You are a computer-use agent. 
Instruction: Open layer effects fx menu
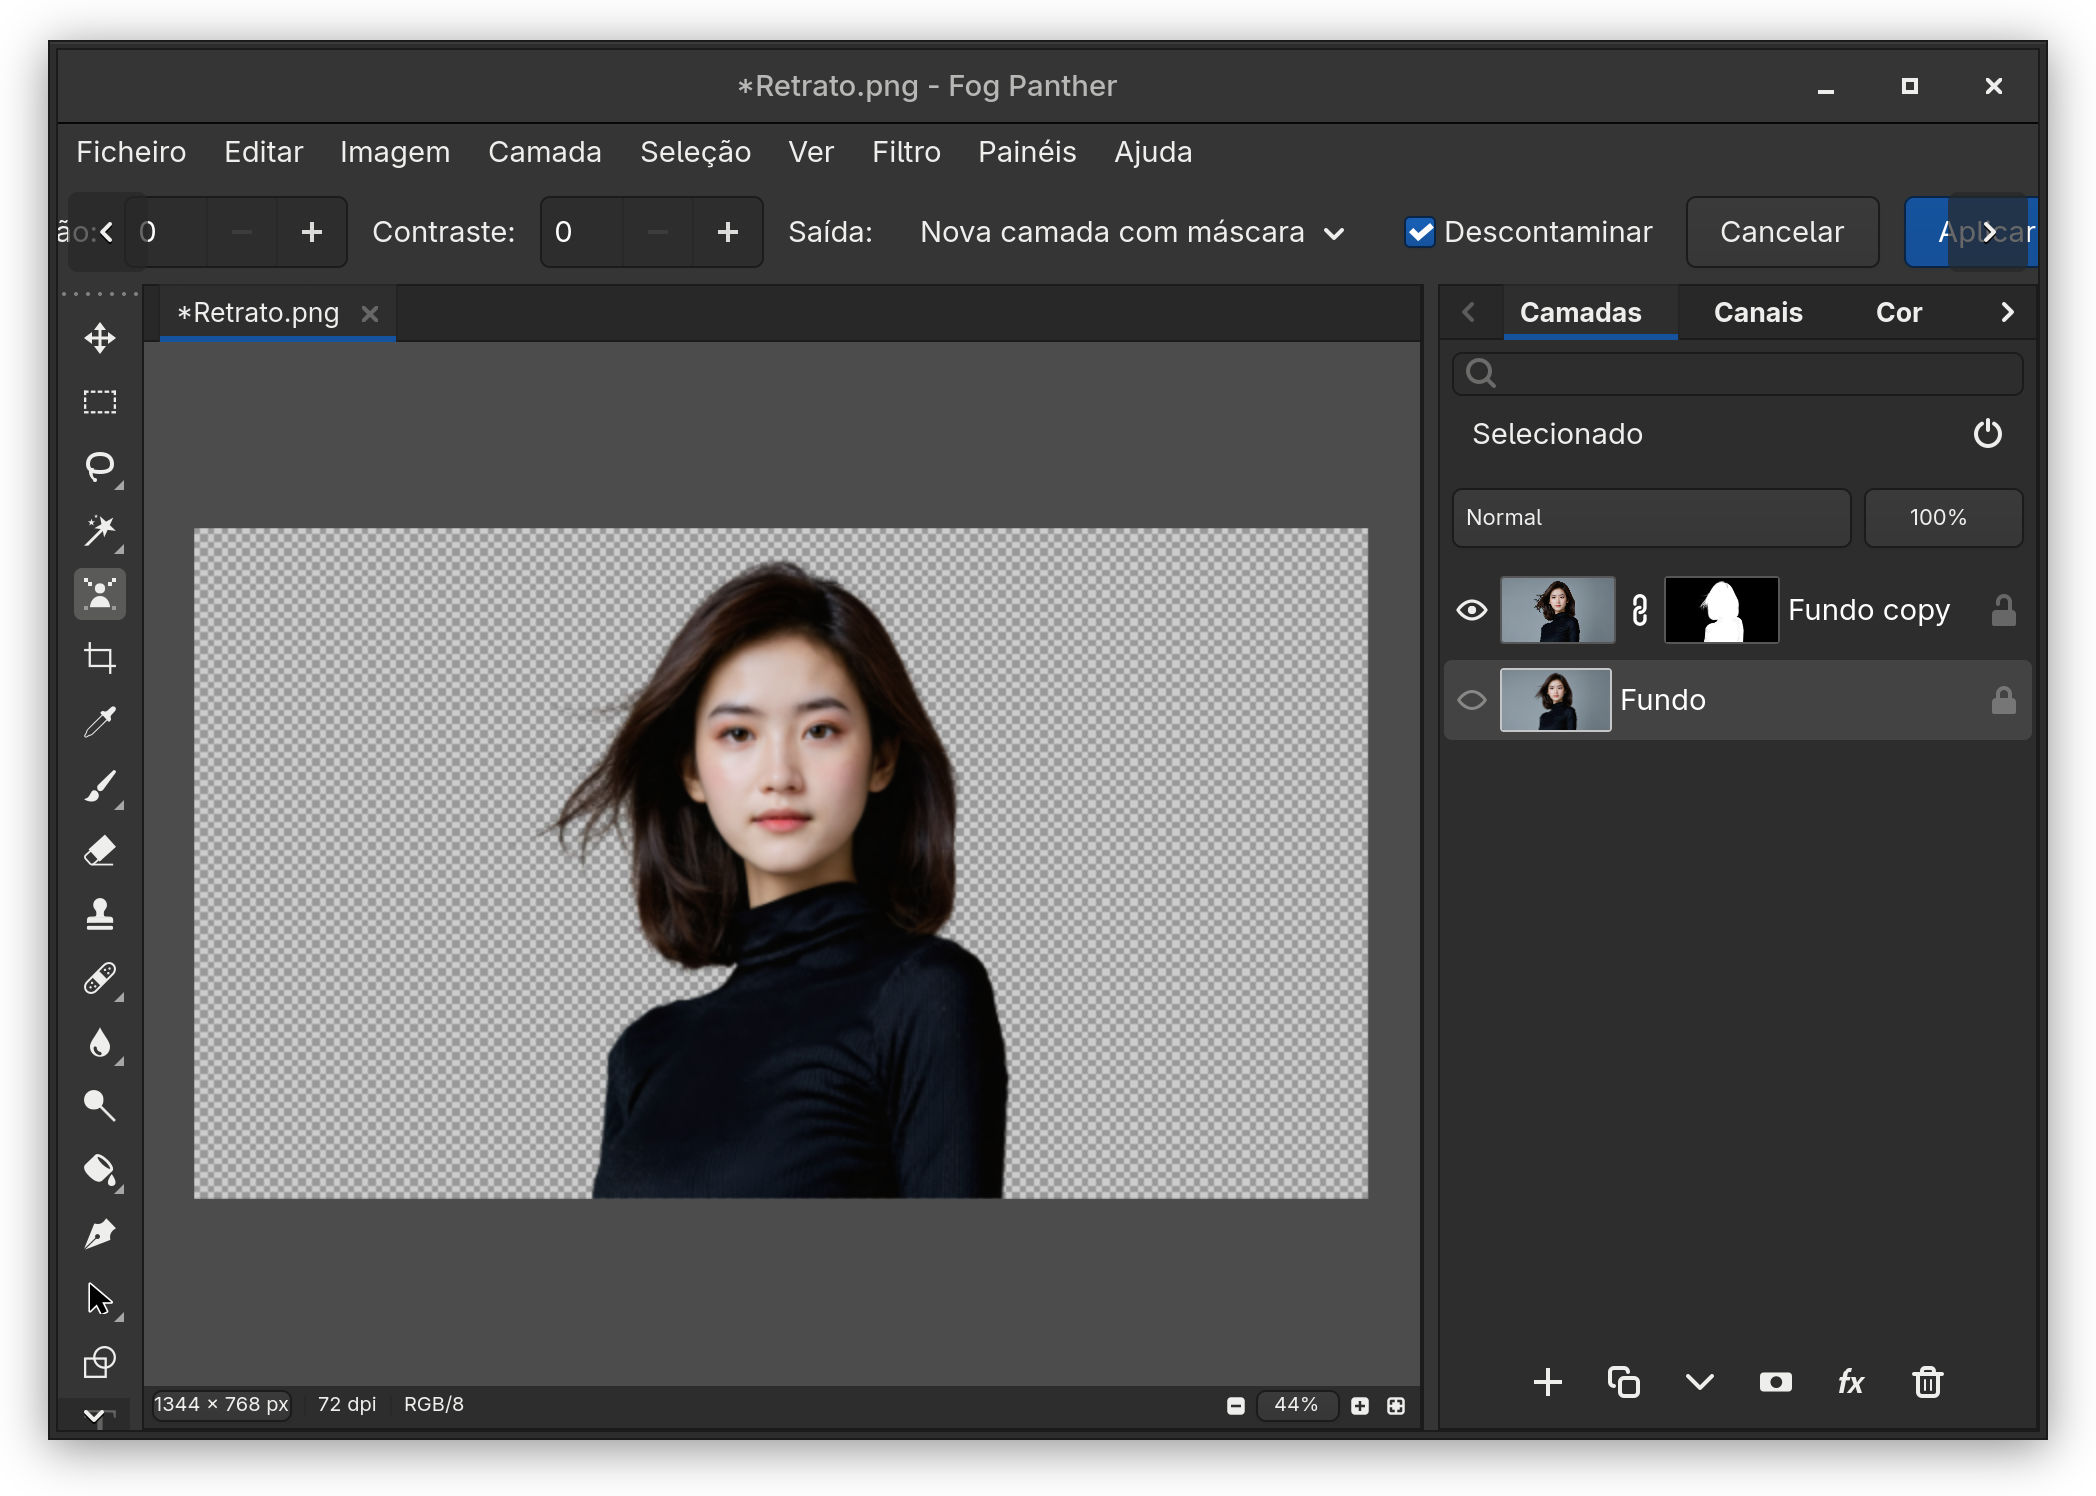1852,1382
